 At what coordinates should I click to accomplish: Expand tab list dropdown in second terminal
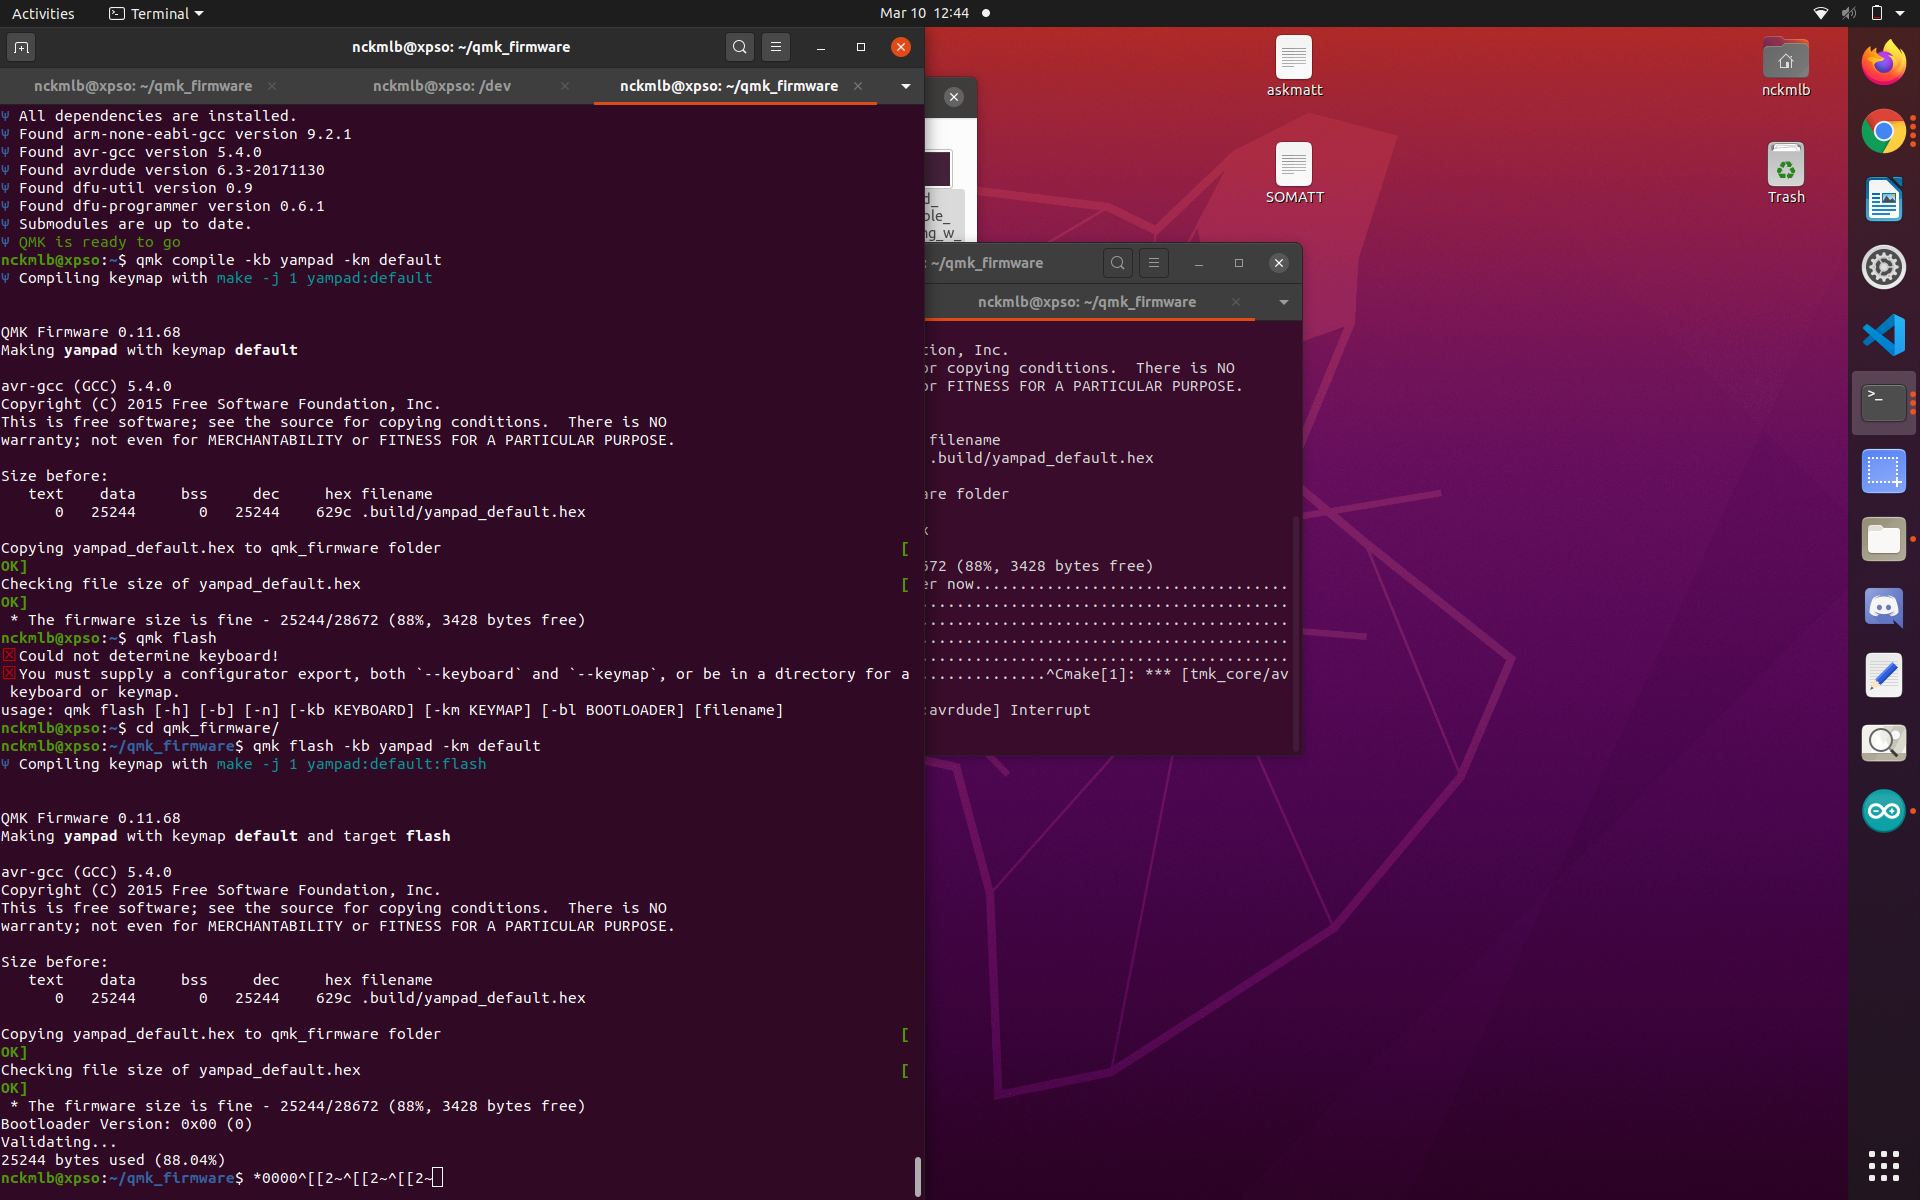point(1283,302)
